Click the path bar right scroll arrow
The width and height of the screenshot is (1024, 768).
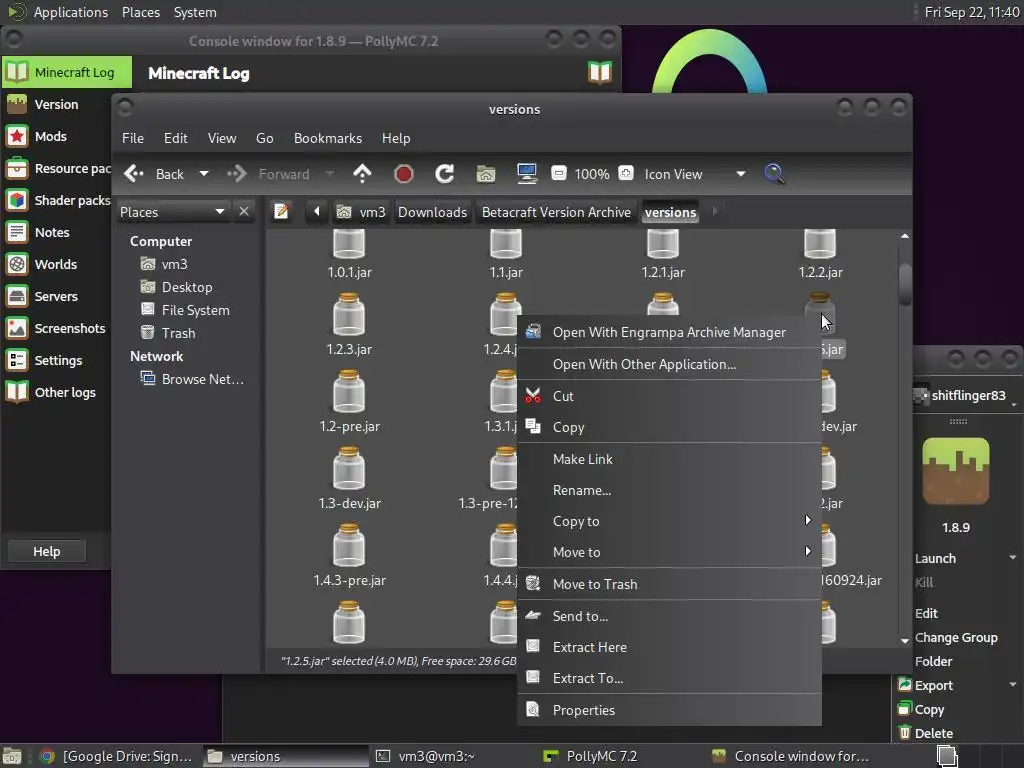(x=714, y=211)
